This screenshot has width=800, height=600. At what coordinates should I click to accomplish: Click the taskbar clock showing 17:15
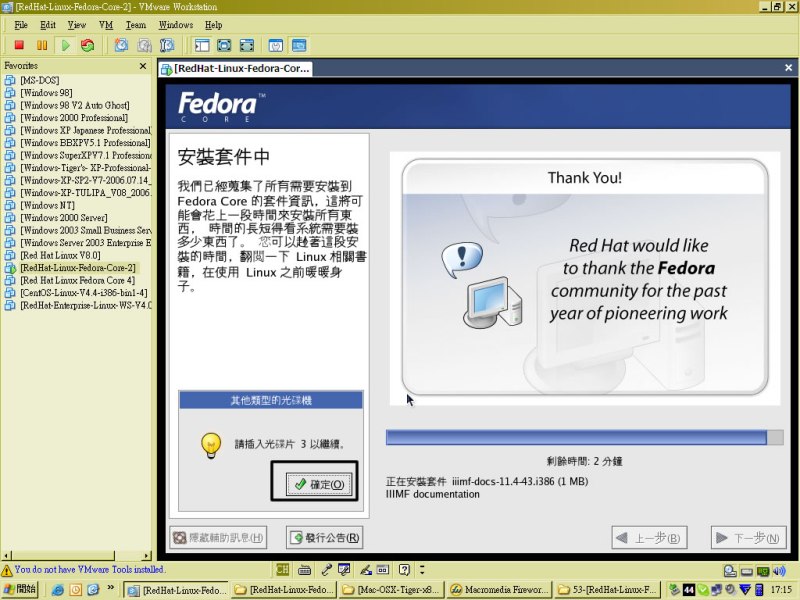point(781,590)
